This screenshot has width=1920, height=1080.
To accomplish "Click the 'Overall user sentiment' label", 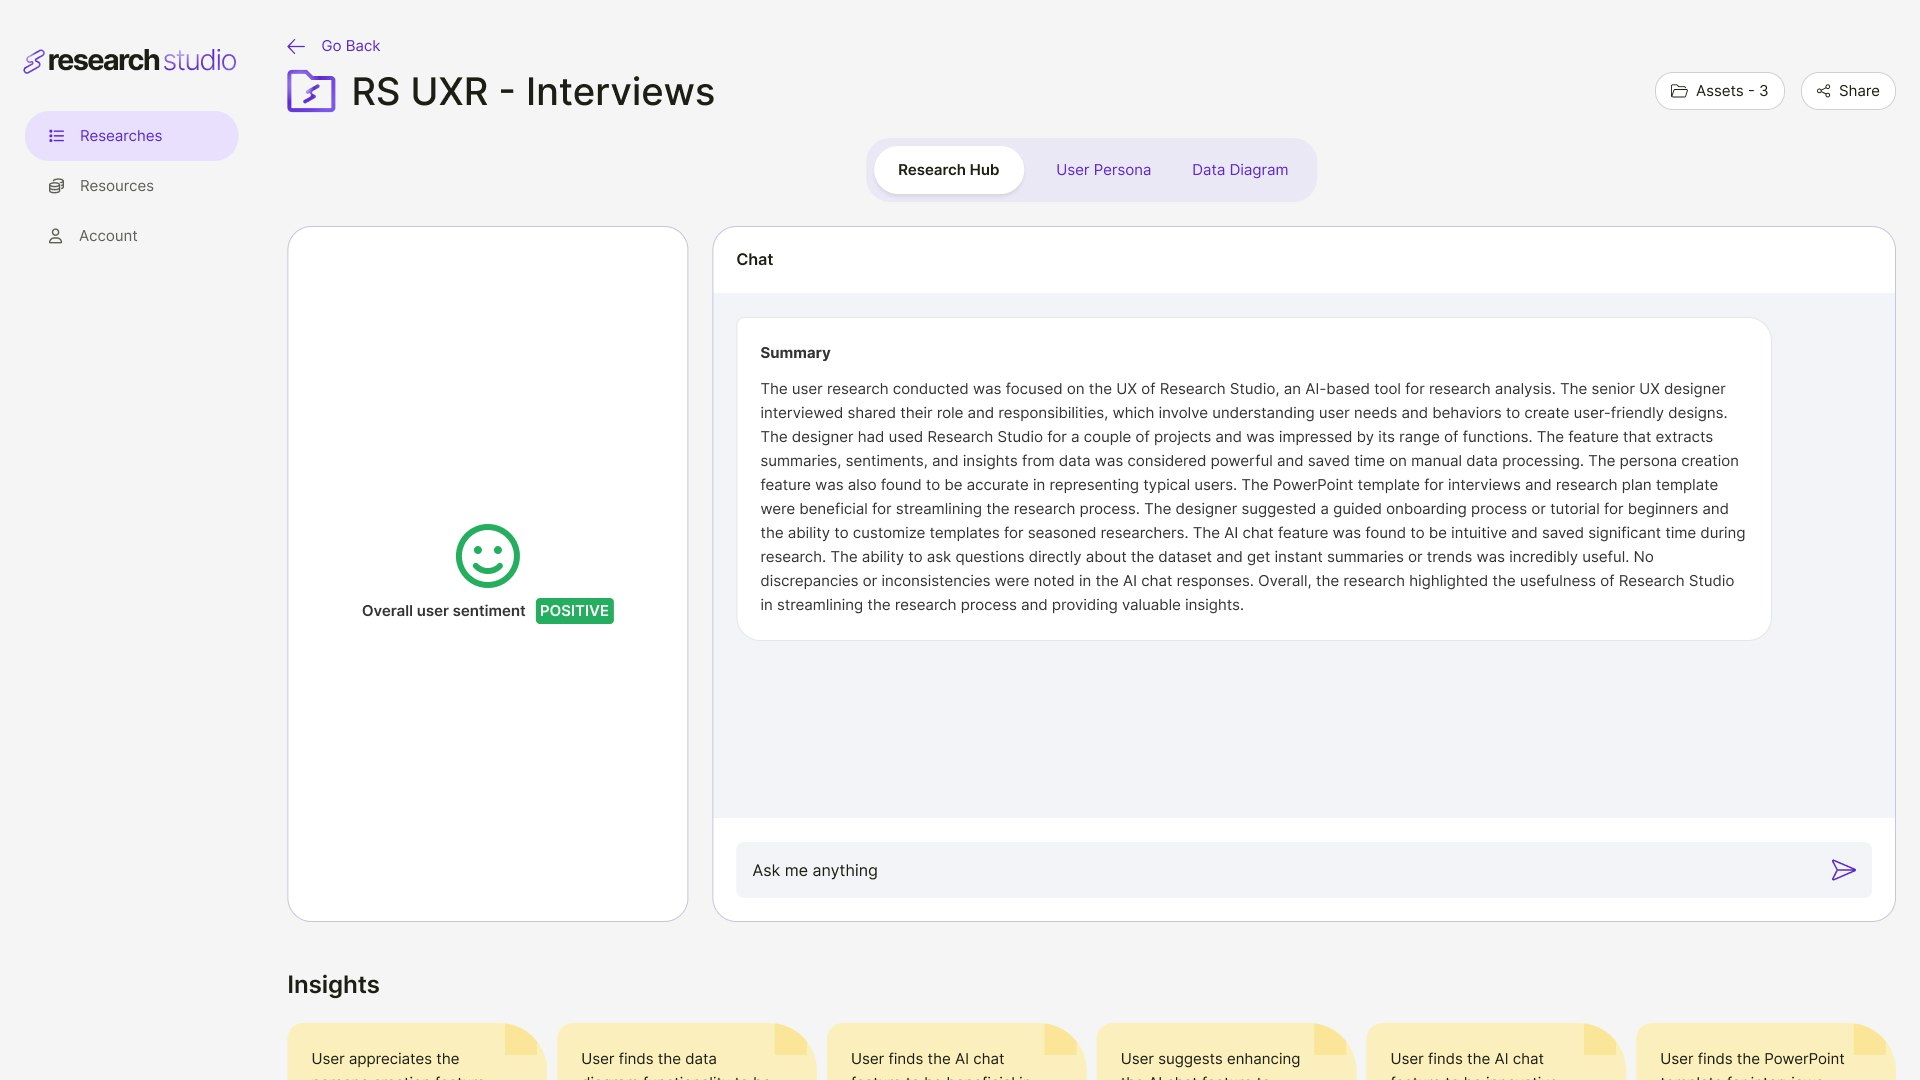I will click(443, 611).
